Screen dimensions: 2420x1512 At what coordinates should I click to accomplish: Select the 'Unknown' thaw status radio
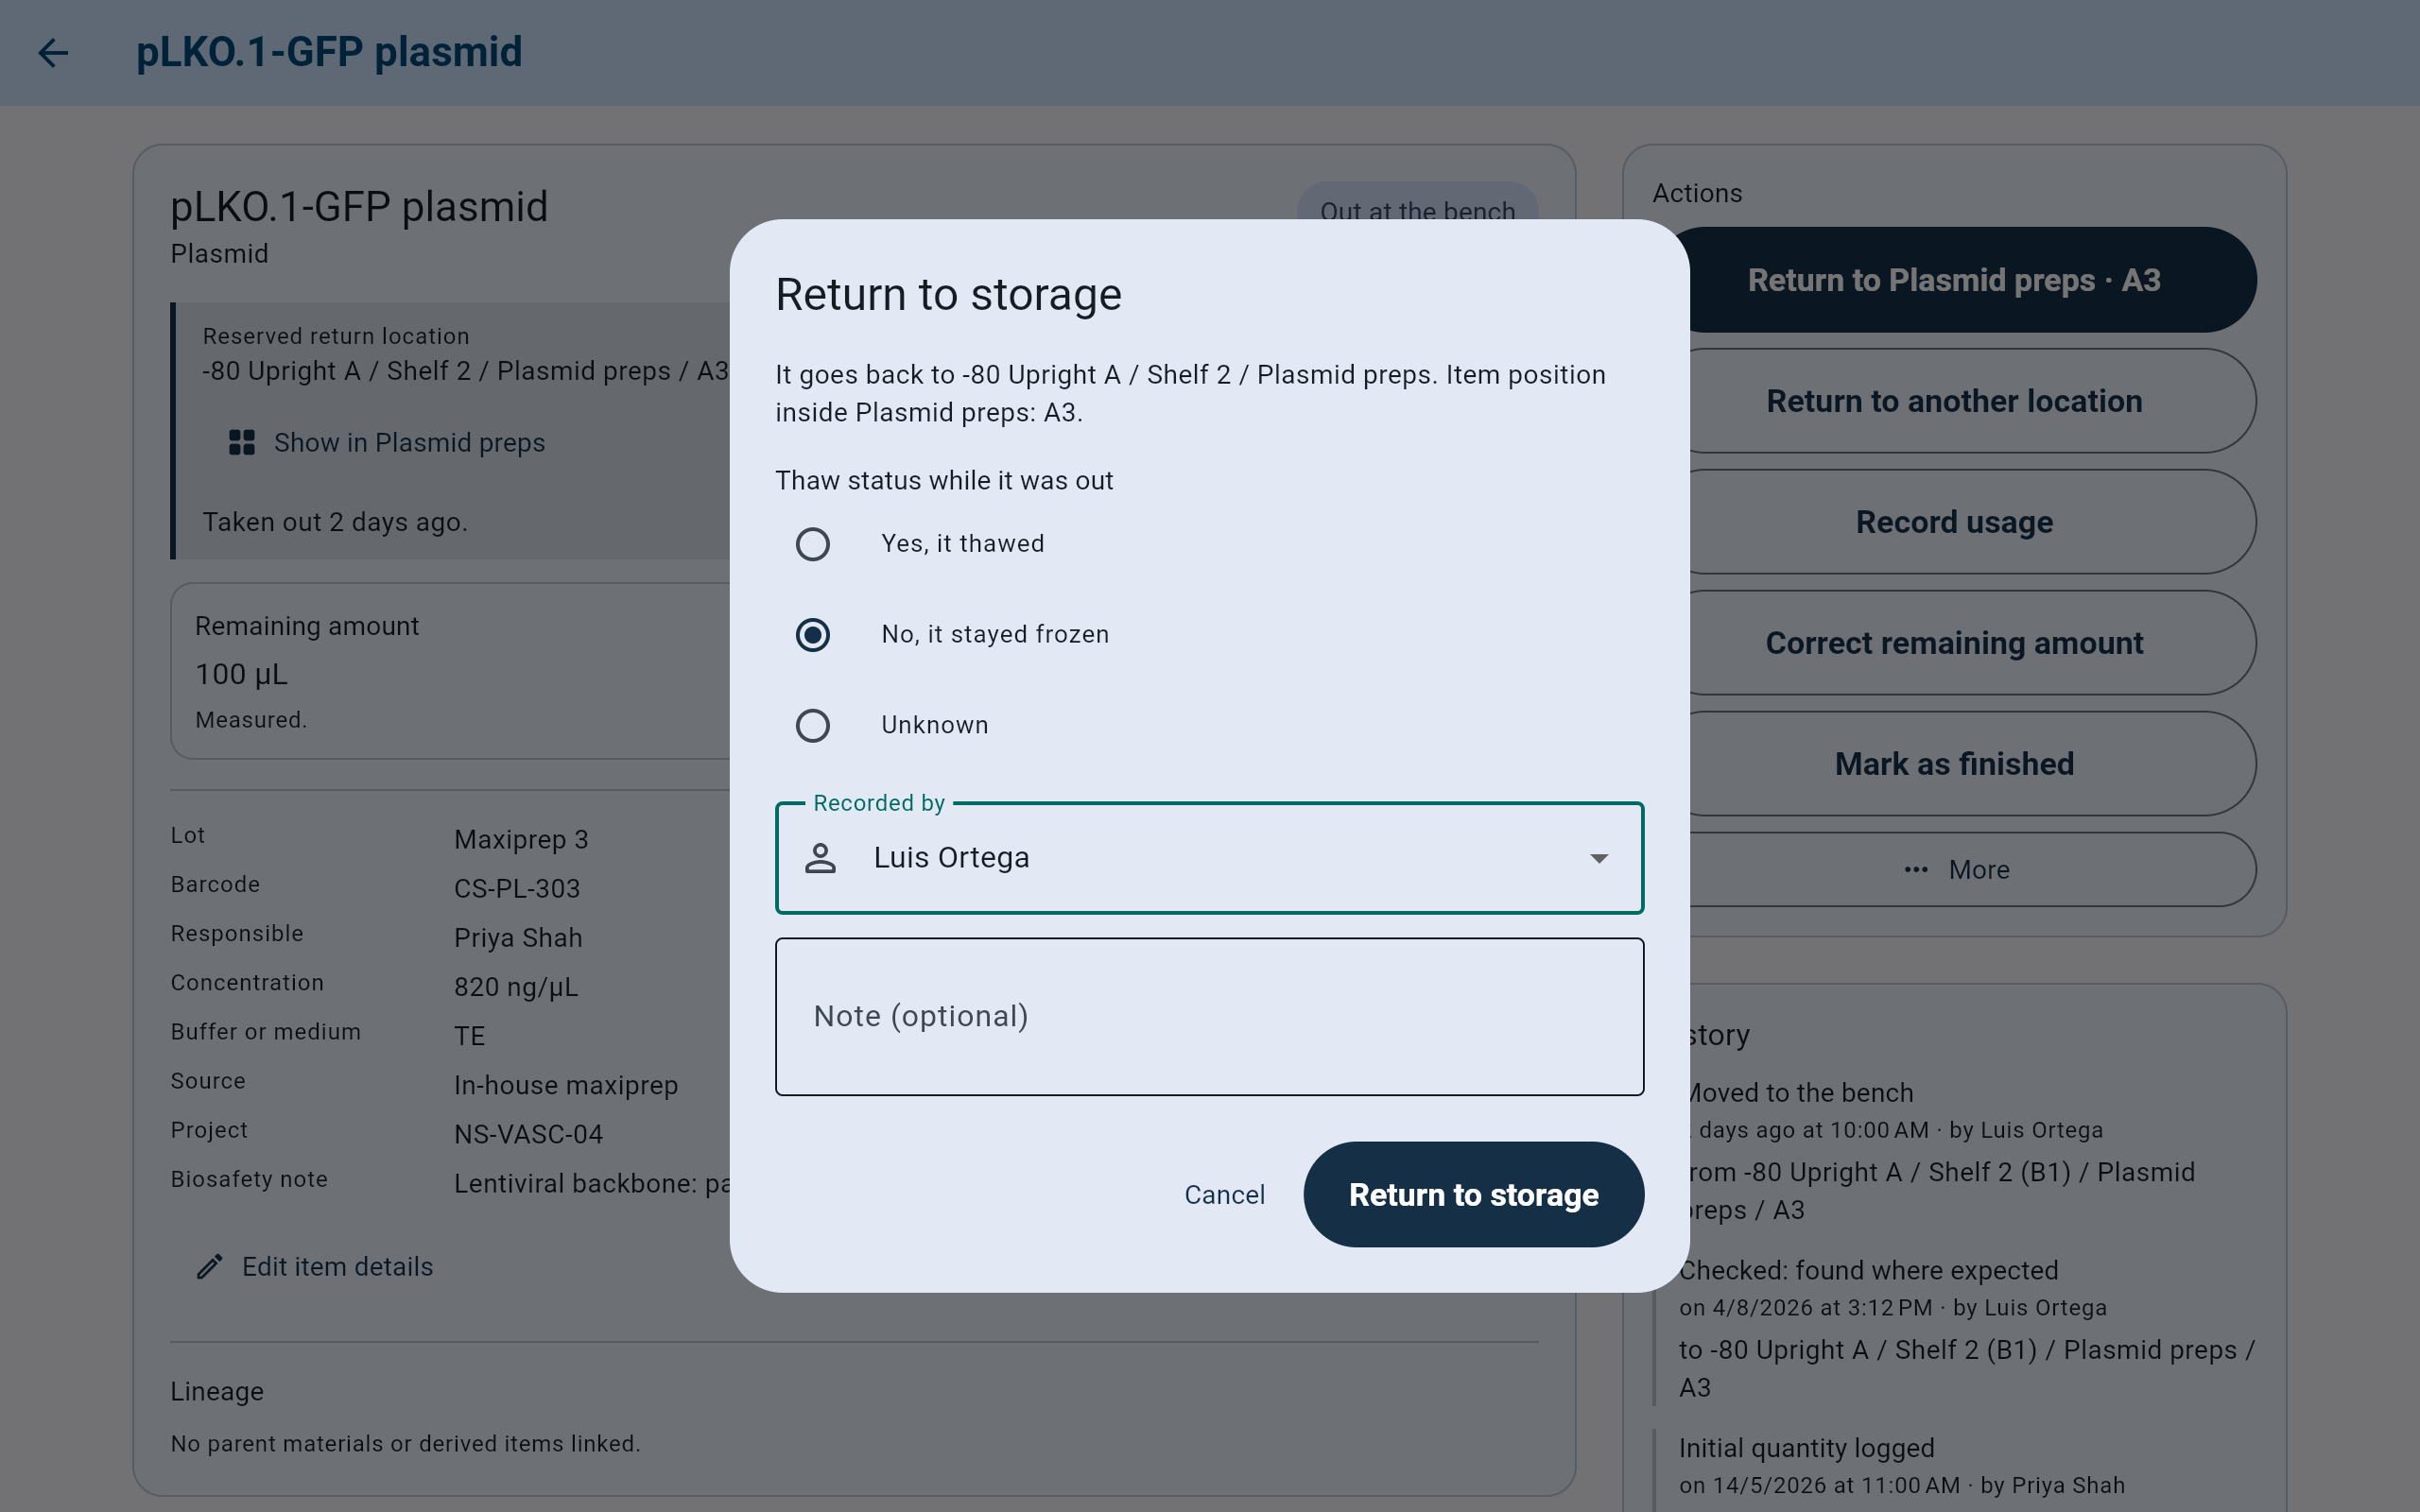pyautogui.click(x=812, y=725)
